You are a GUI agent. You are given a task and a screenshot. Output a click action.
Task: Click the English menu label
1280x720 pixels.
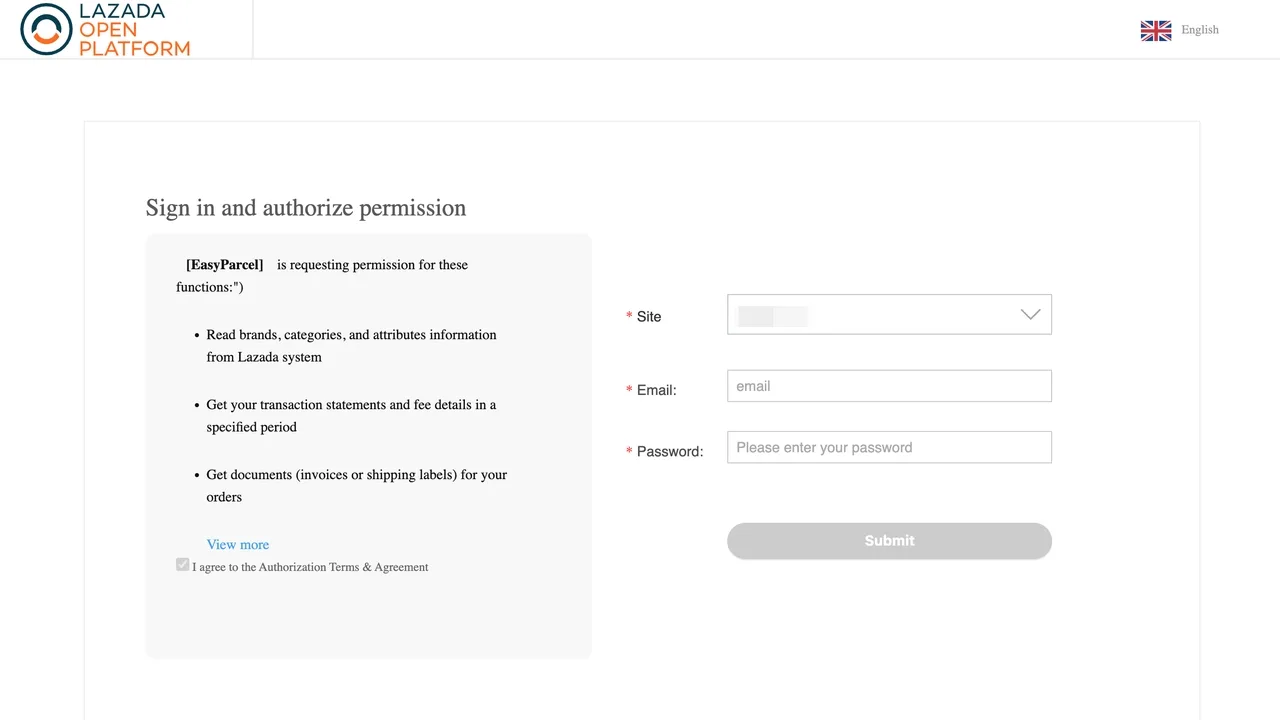[1199, 29]
